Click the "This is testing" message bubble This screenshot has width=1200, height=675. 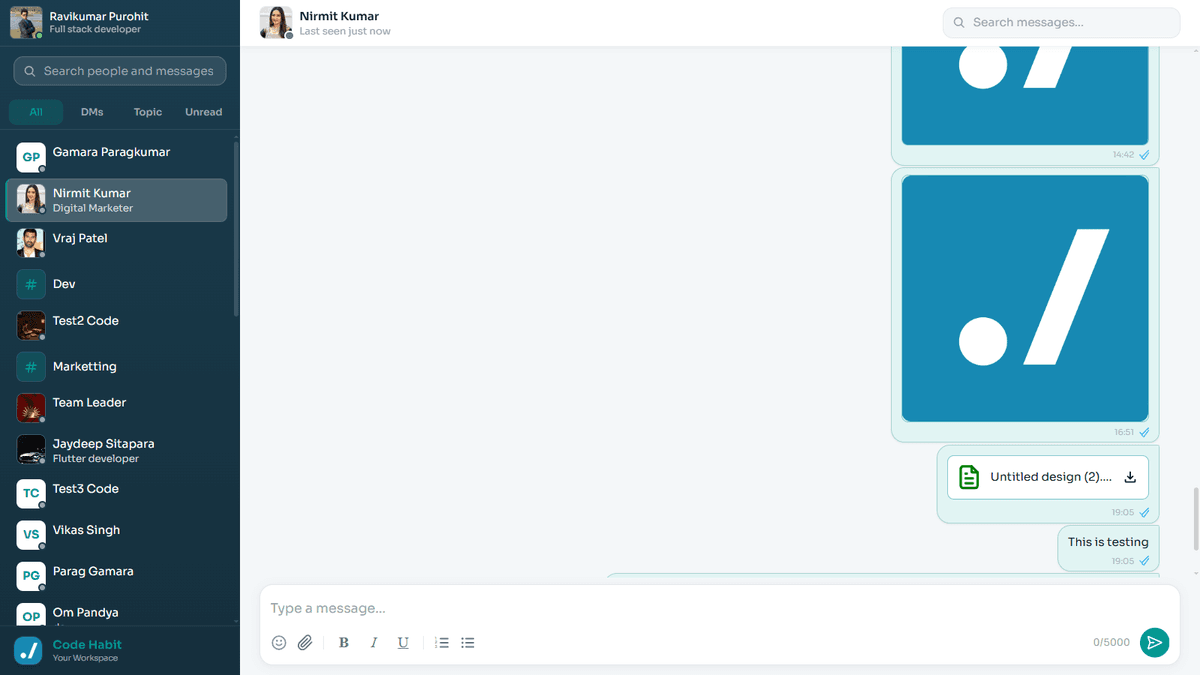[x=1108, y=548]
